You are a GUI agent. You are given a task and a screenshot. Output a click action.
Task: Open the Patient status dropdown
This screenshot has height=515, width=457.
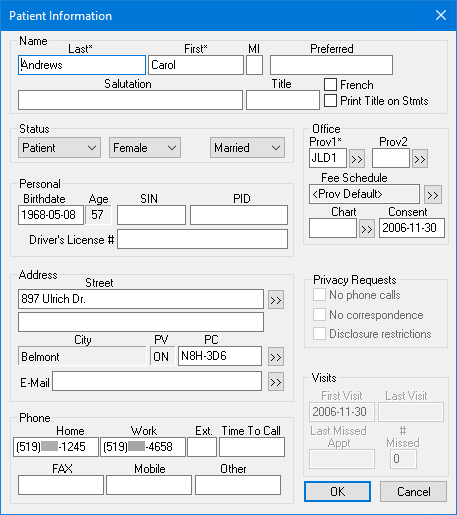pos(60,148)
